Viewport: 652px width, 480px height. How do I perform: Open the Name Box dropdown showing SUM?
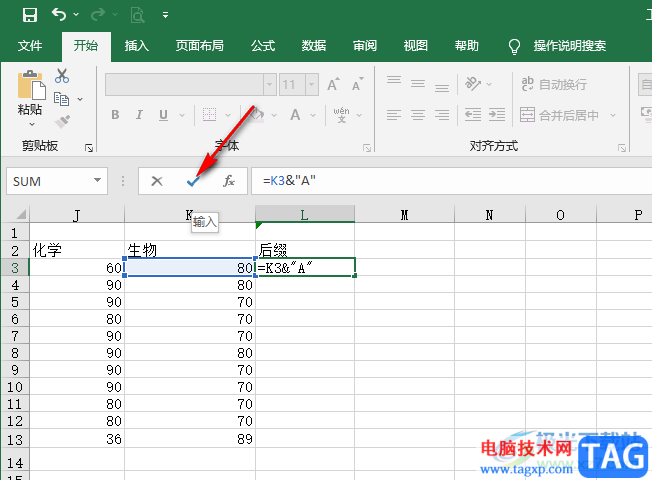[97, 180]
